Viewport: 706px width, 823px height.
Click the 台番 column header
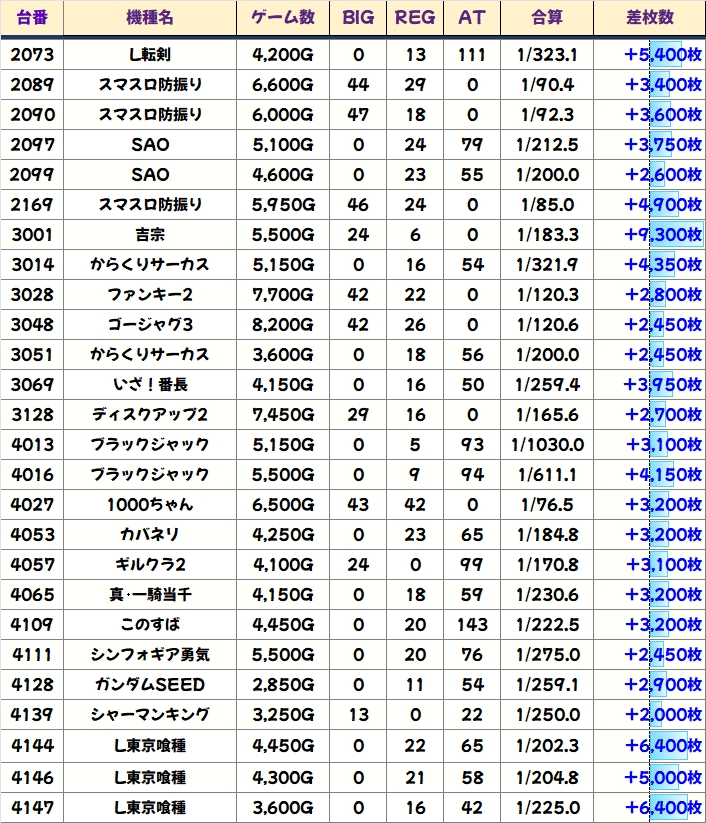(32, 18)
